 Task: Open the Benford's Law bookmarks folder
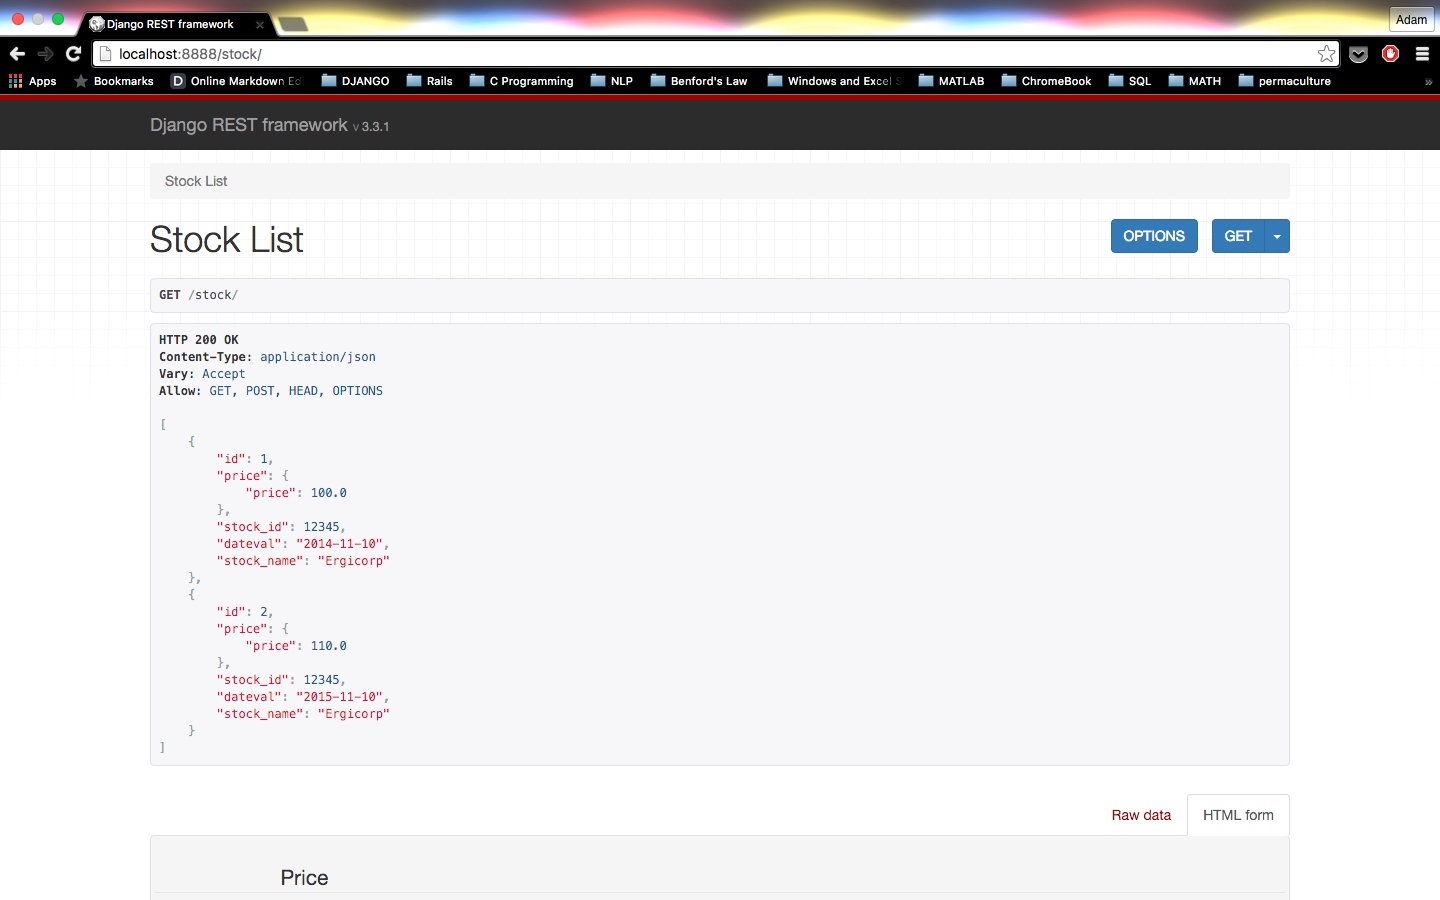pos(698,81)
